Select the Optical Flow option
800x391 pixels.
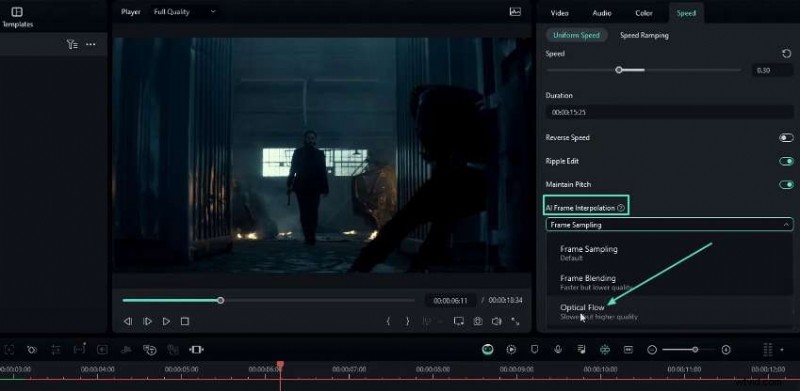click(x=669, y=311)
